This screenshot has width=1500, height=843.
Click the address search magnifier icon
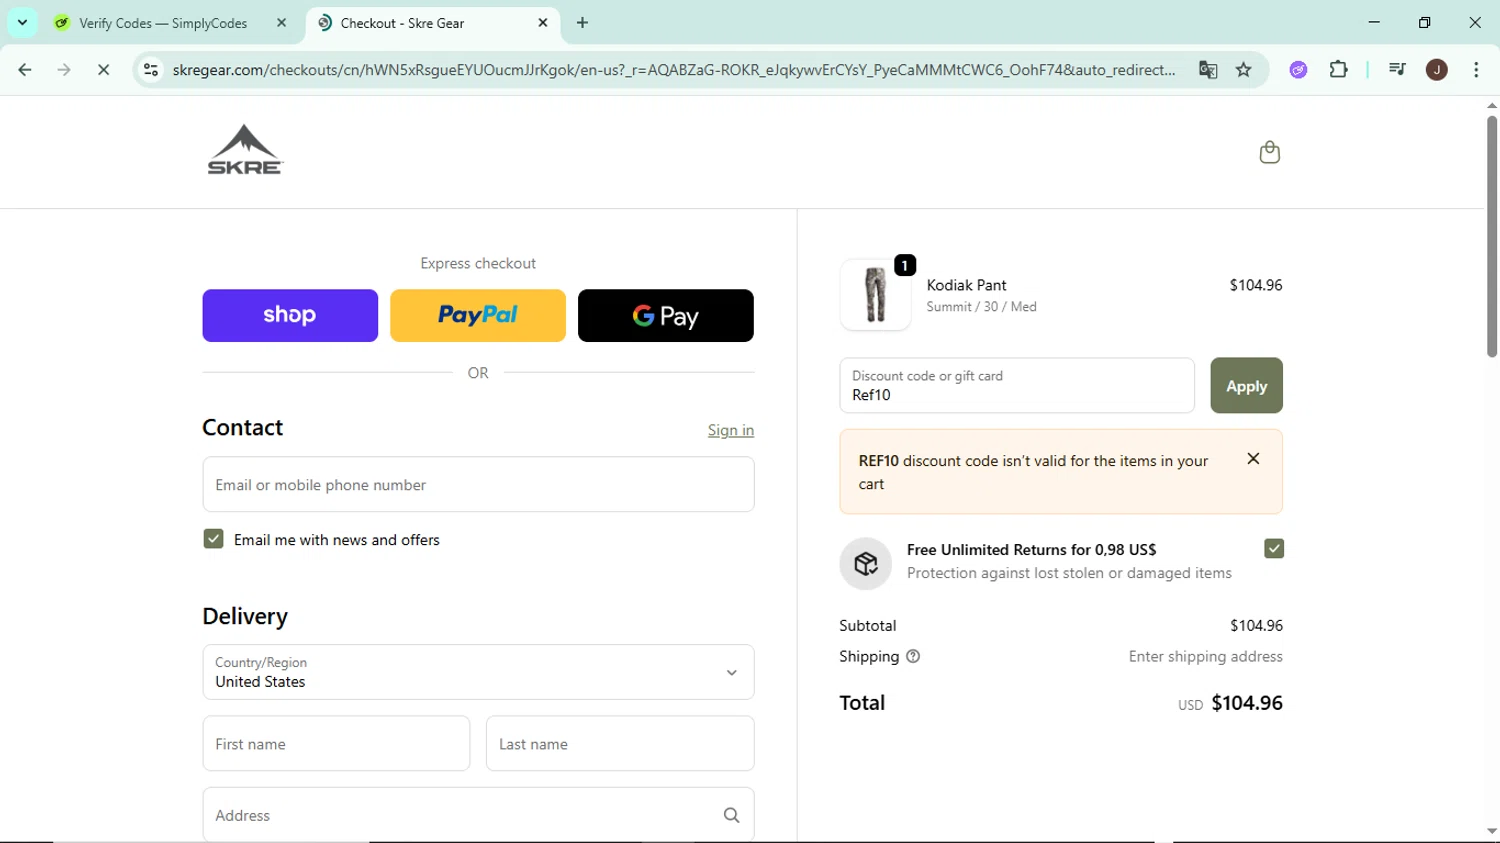click(731, 816)
